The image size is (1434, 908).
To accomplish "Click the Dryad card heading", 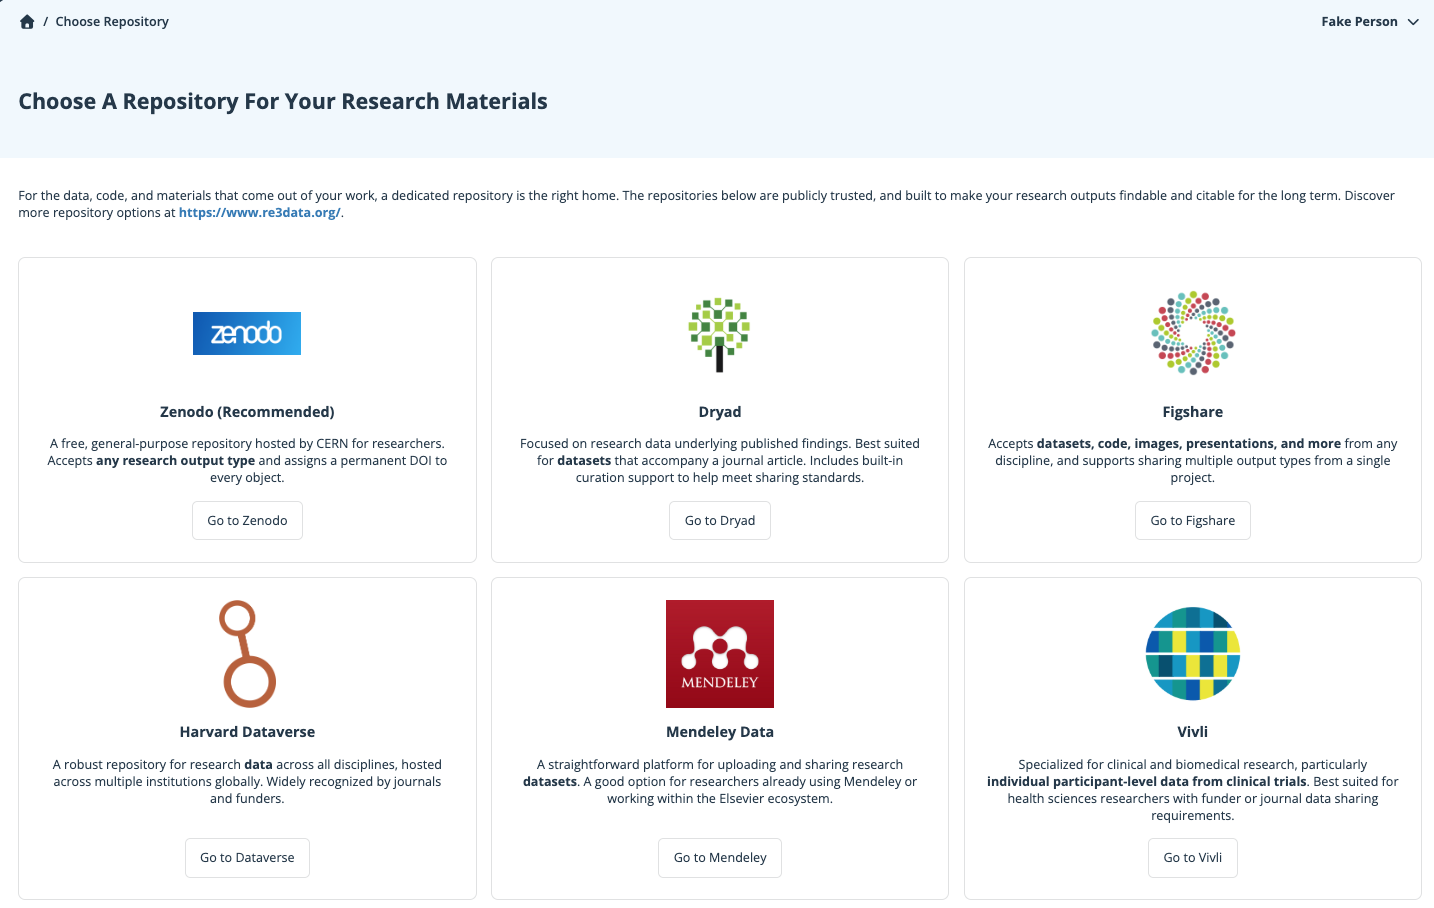I will coord(720,412).
